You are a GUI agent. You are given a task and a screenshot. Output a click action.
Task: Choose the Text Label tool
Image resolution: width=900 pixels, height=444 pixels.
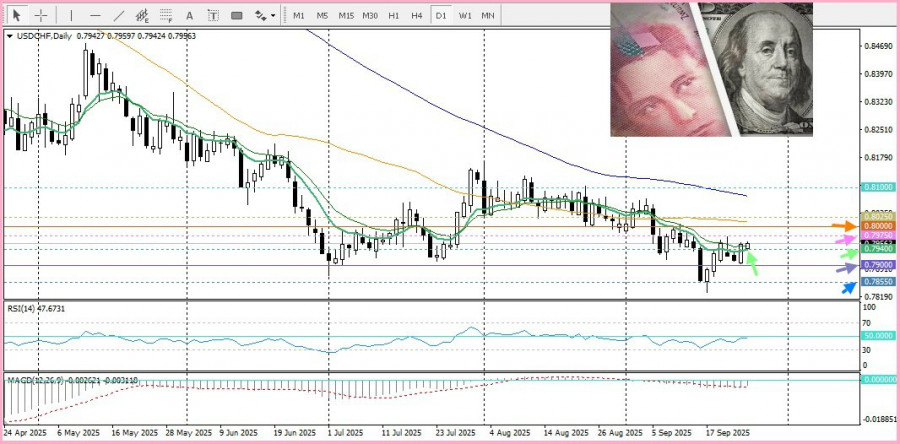[213, 15]
